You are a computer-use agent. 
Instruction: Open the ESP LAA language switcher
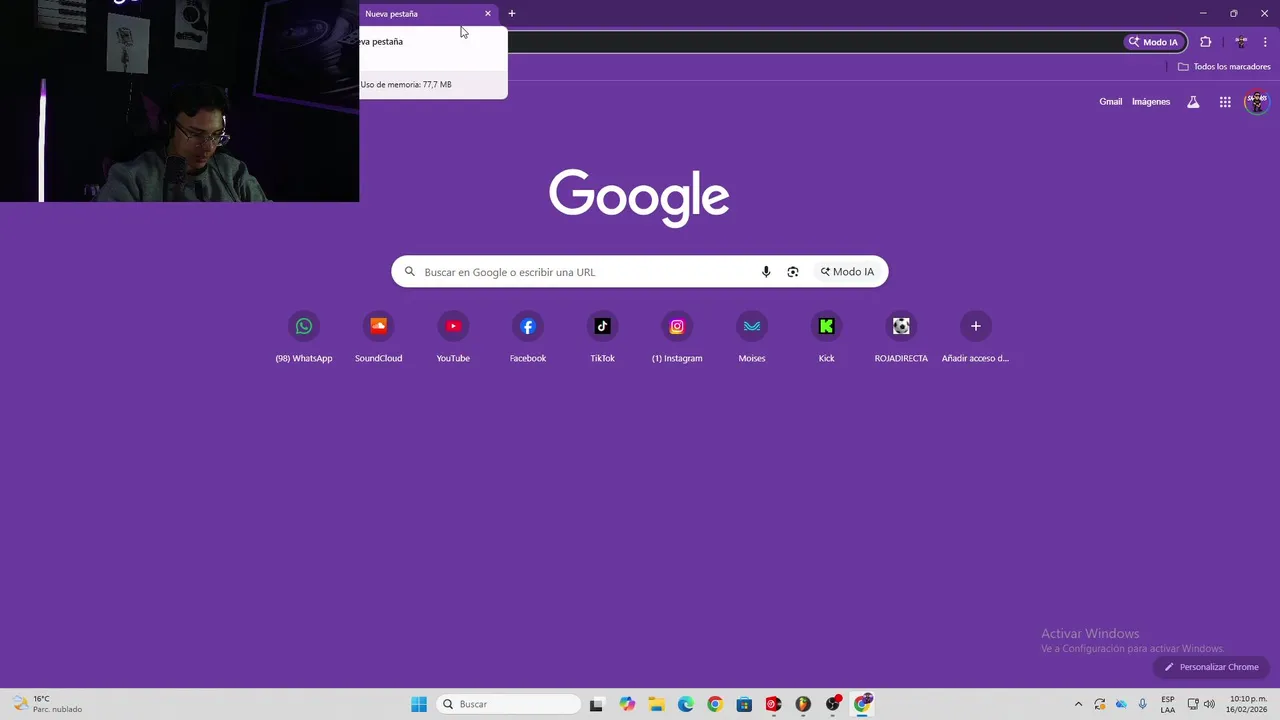1168,704
